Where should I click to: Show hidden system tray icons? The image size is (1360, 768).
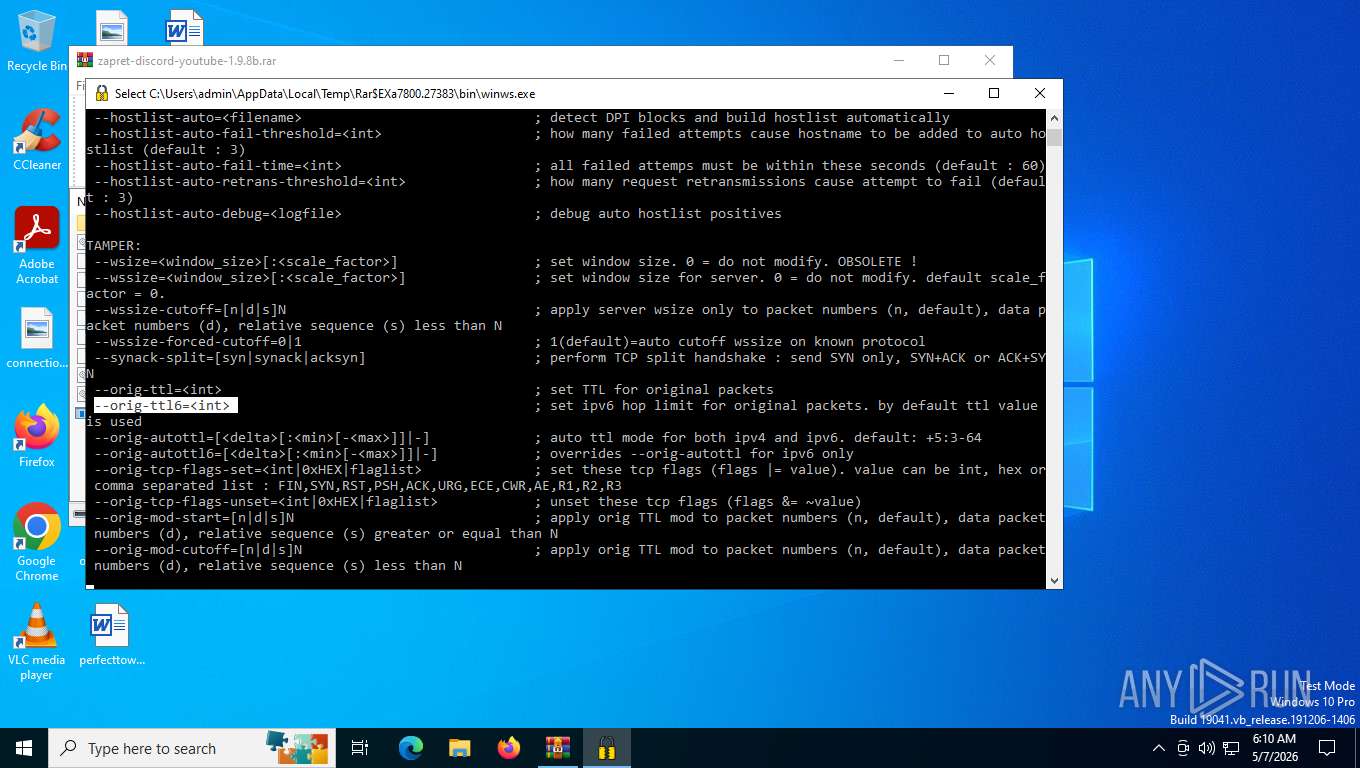tap(1159, 748)
